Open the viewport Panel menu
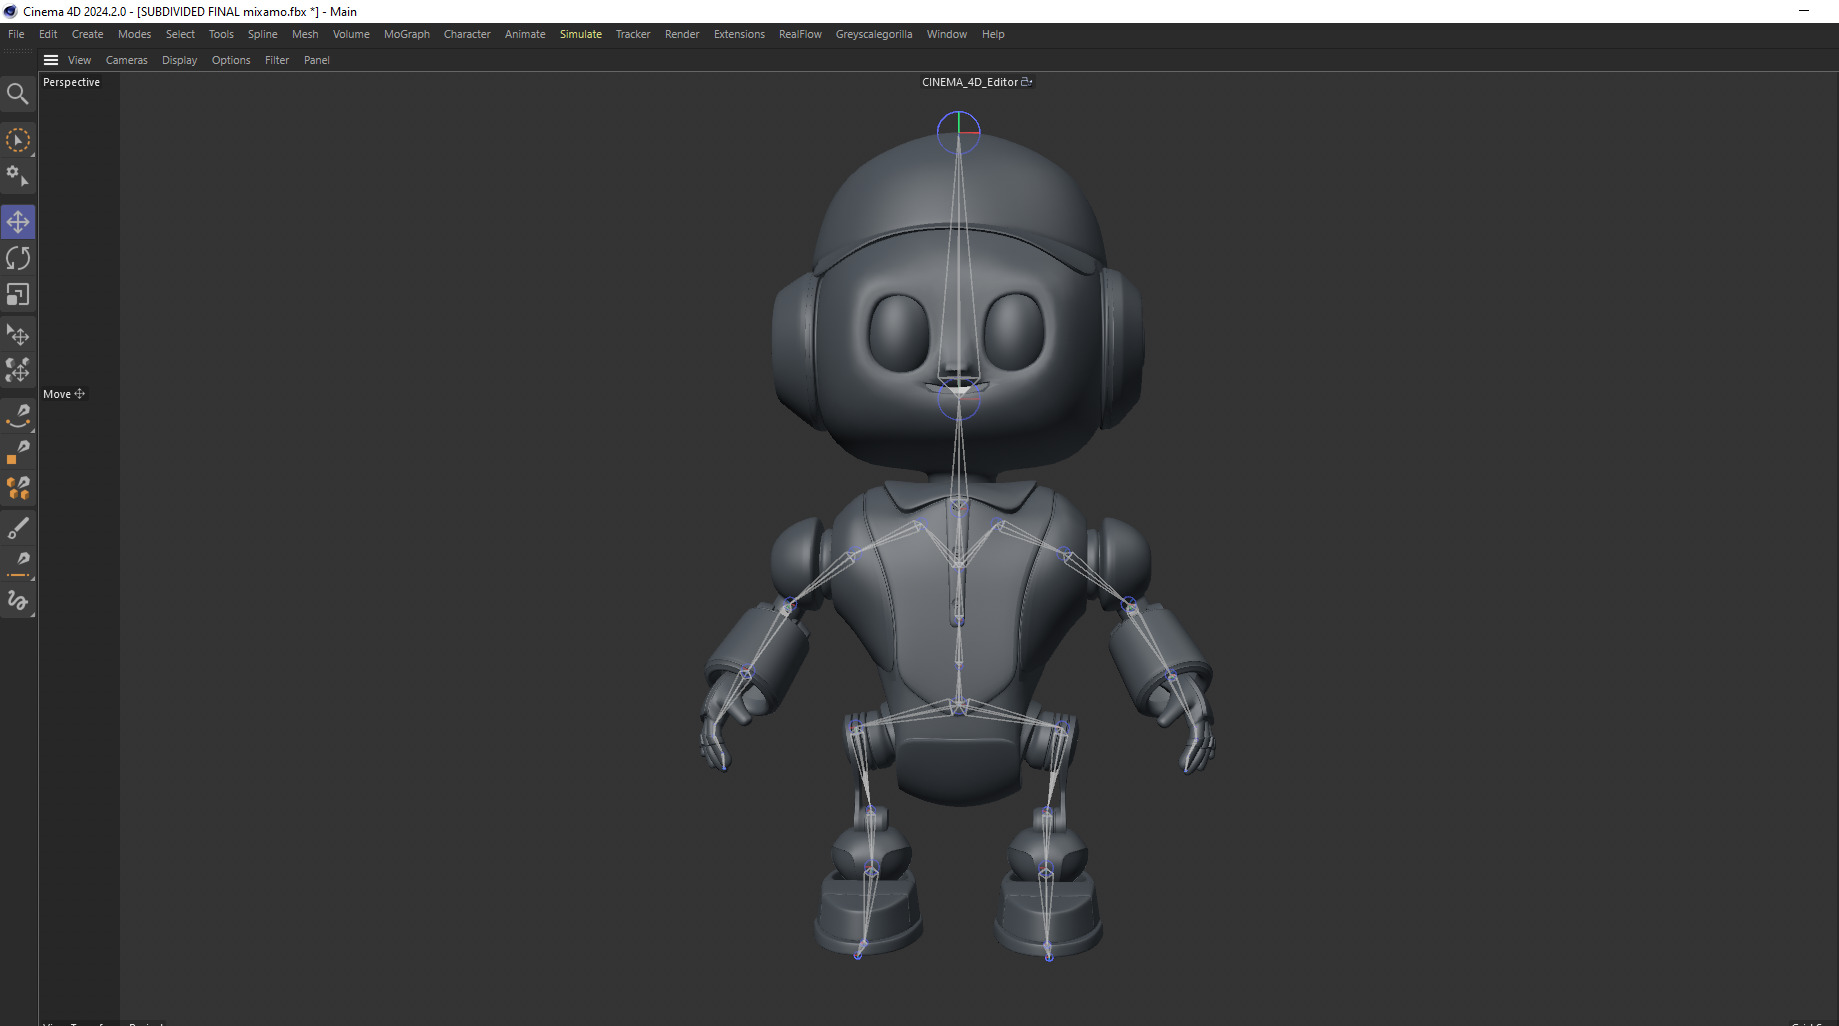The height and width of the screenshot is (1026, 1839). pyautogui.click(x=317, y=60)
